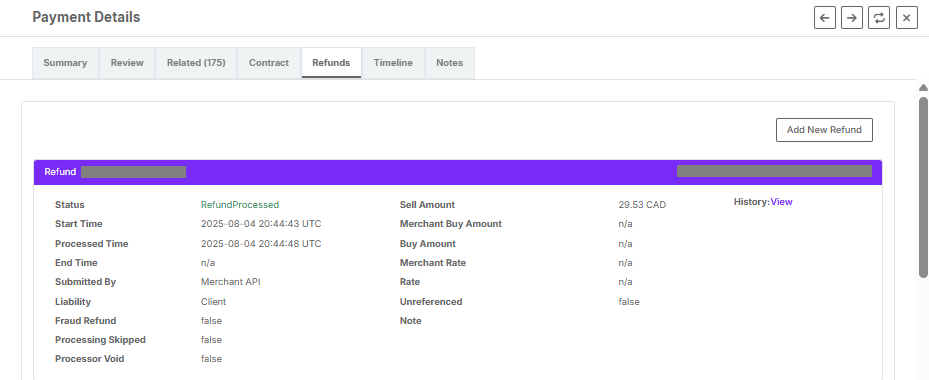Click the Sell Amount label

pos(428,205)
